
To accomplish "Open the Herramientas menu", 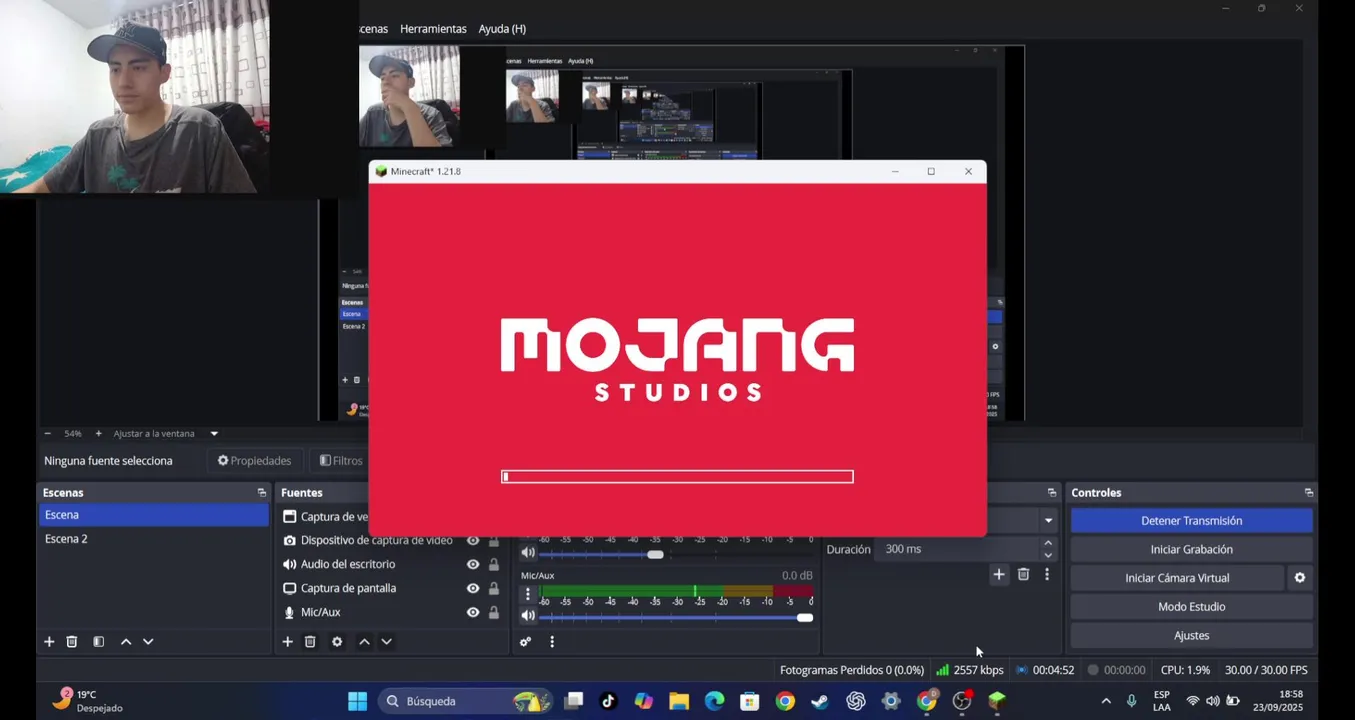I will (x=433, y=29).
